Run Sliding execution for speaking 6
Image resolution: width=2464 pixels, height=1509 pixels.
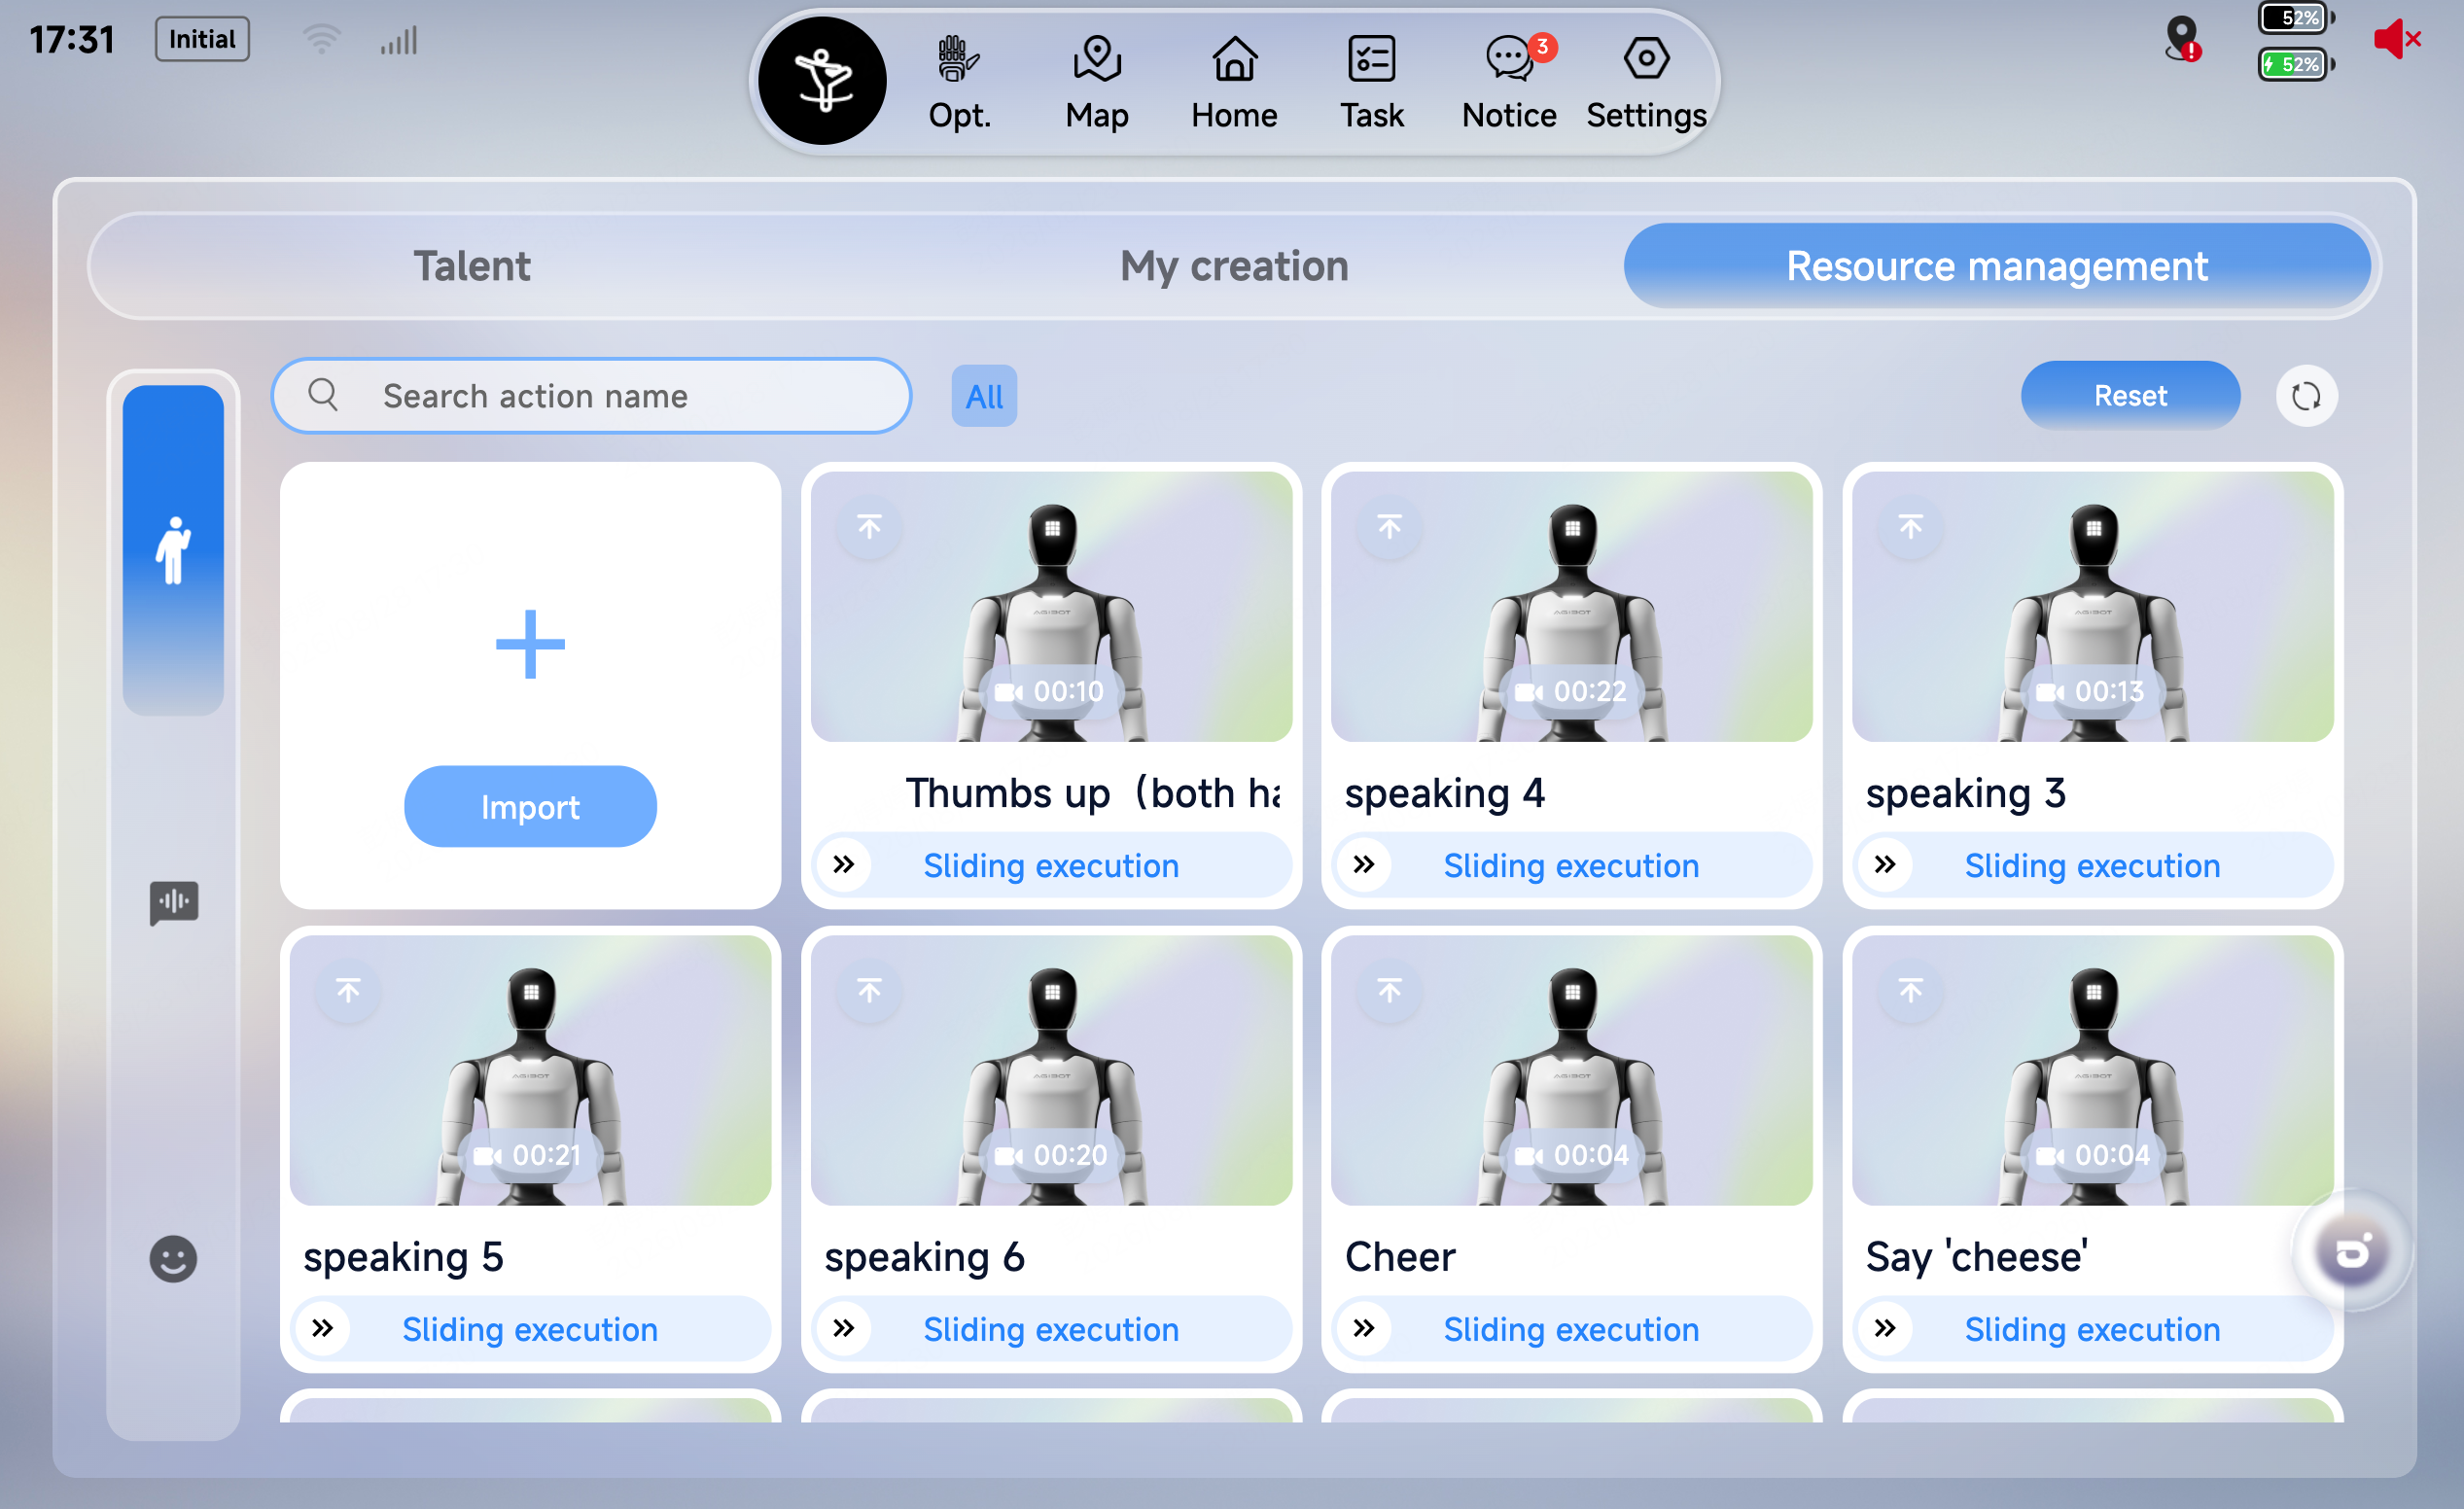pos(1051,1329)
